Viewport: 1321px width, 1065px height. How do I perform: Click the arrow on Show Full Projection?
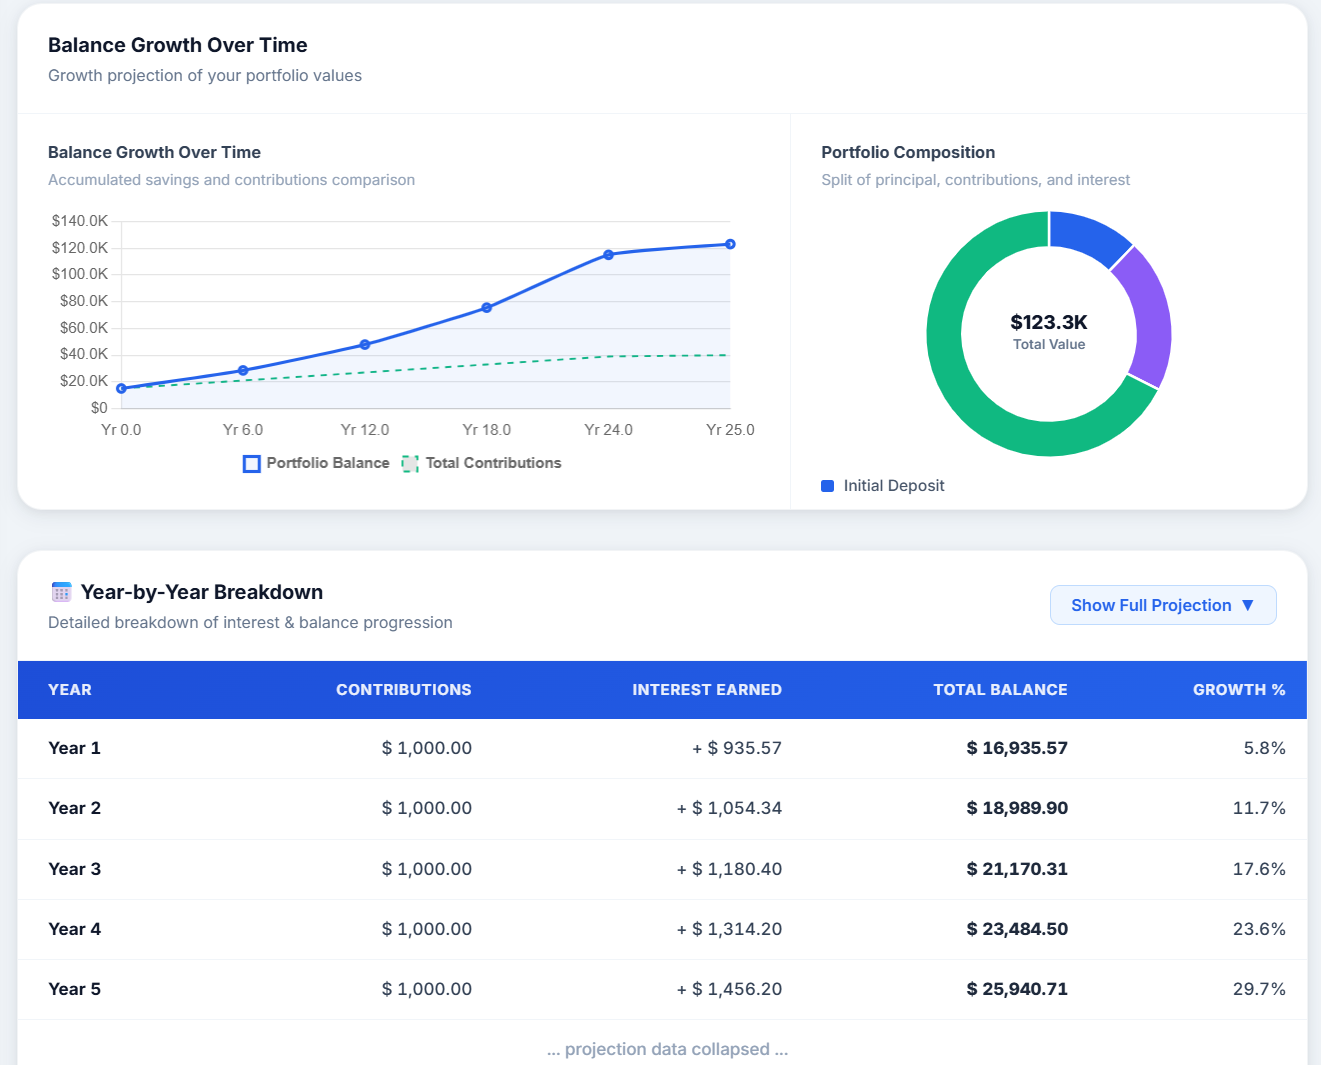1247,605
